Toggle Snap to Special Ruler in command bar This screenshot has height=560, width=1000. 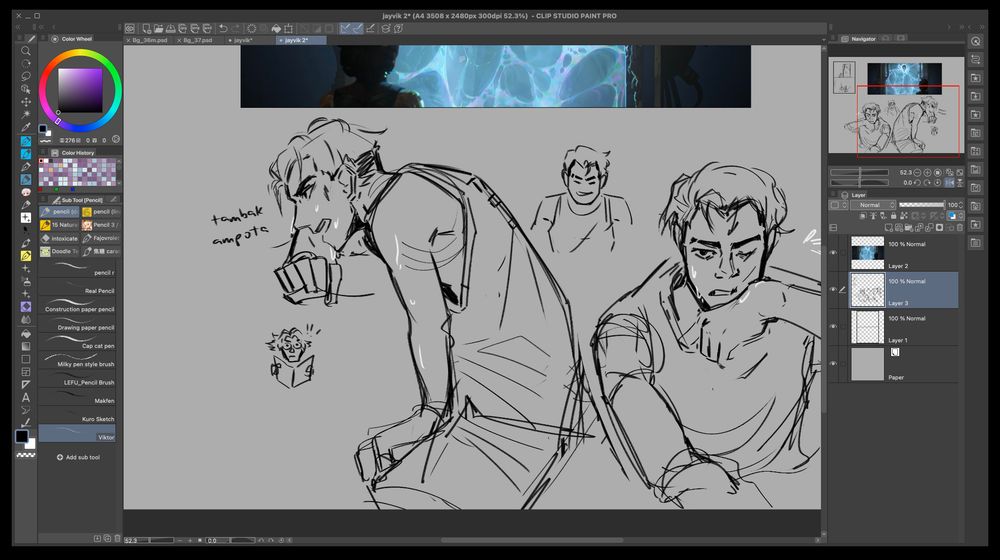click(357, 28)
